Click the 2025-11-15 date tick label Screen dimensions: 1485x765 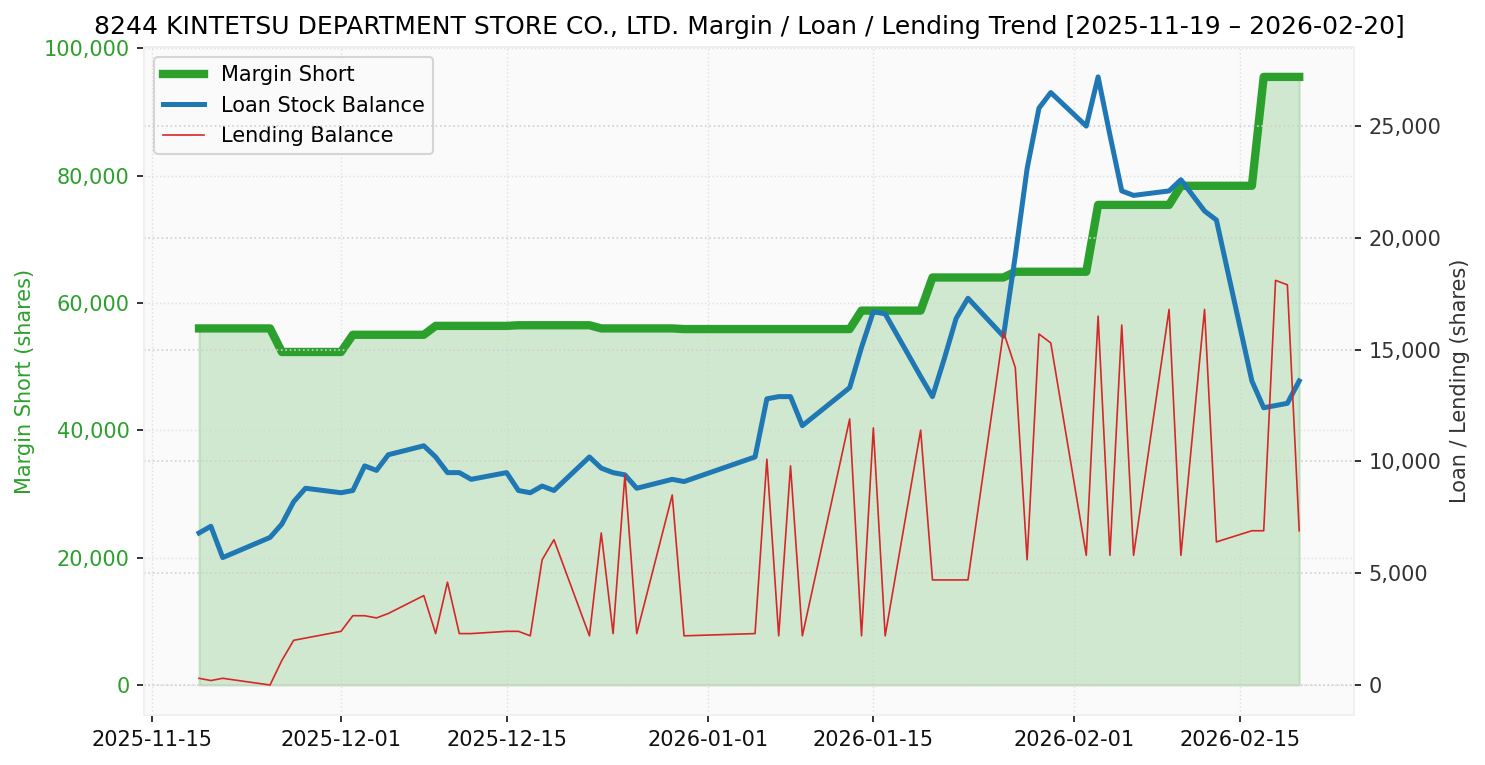pos(152,739)
